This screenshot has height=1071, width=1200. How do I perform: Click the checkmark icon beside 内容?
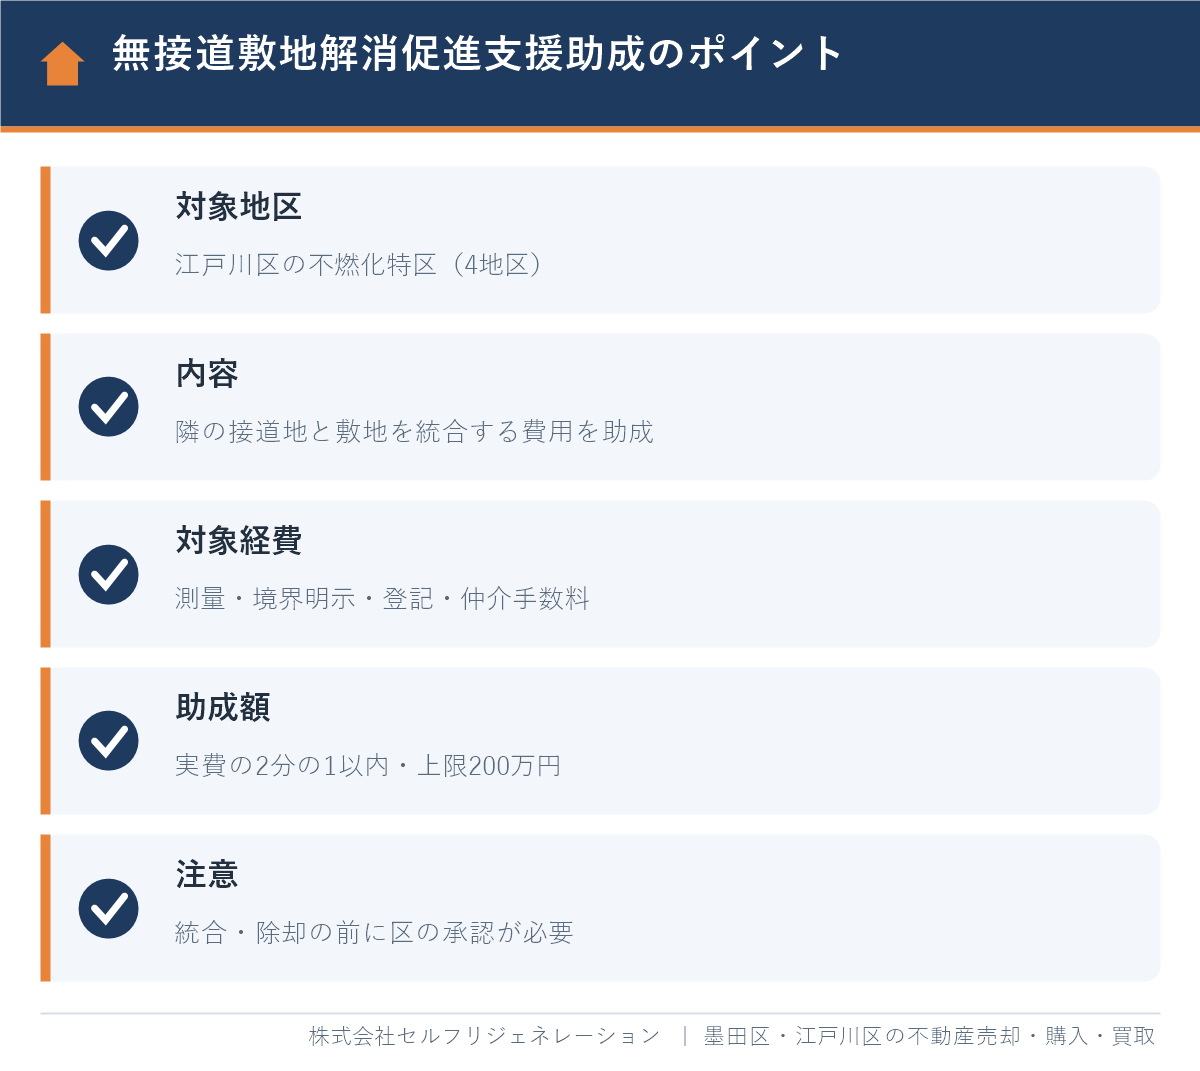(109, 407)
